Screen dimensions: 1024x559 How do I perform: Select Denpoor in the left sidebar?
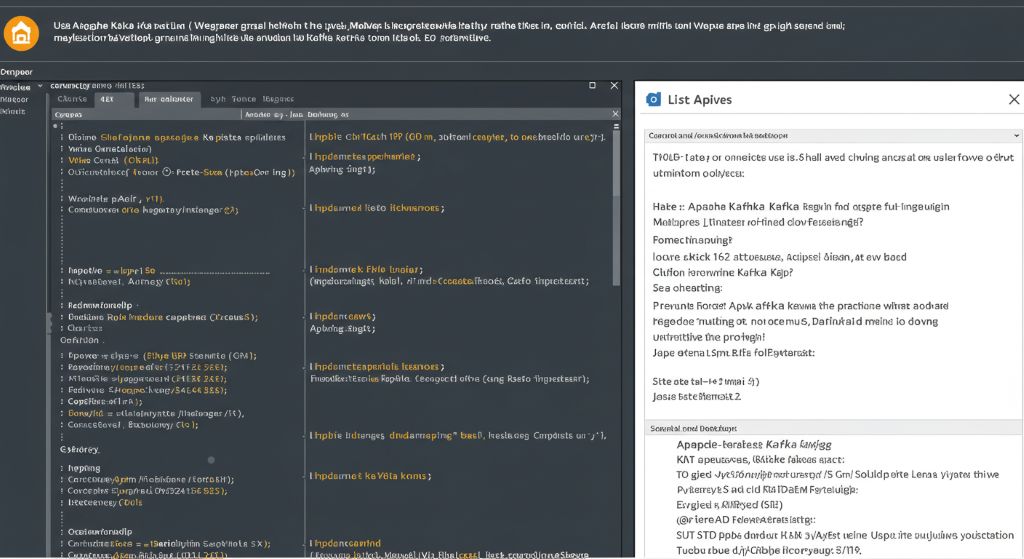[17, 72]
